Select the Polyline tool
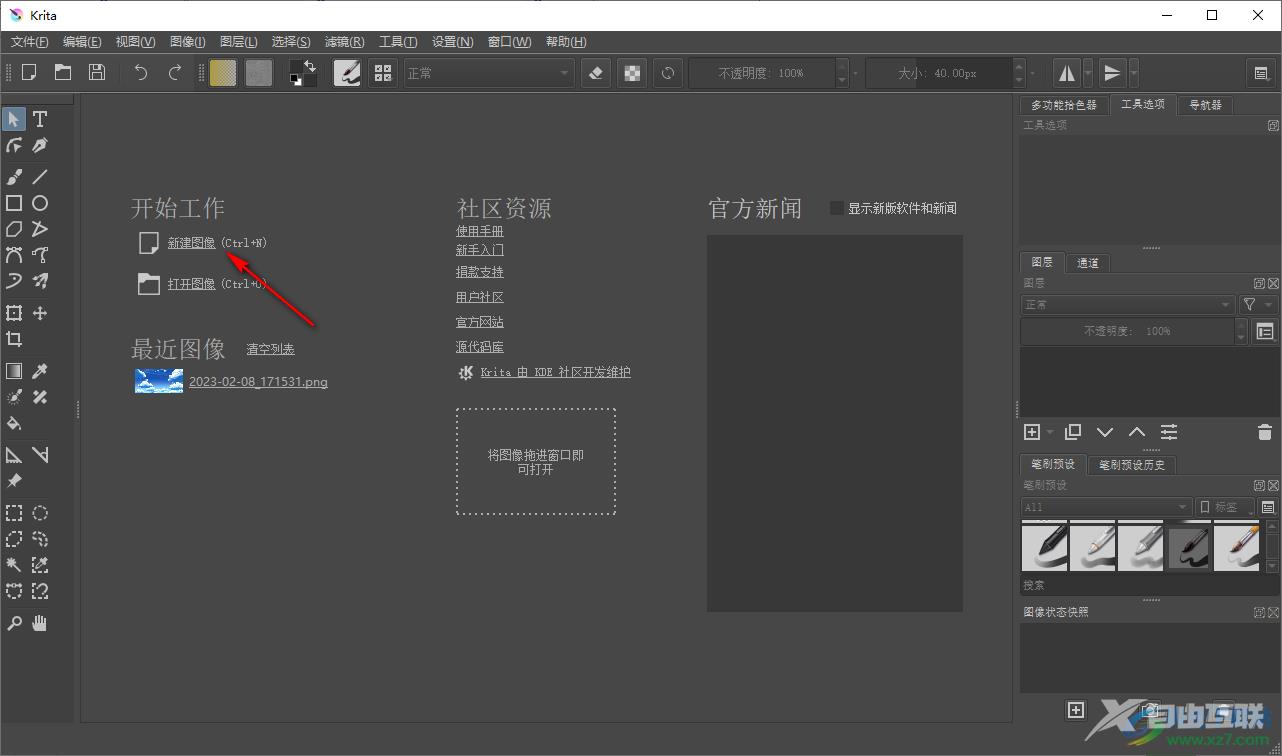This screenshot has width=1282, height=756. pos(40,229)
